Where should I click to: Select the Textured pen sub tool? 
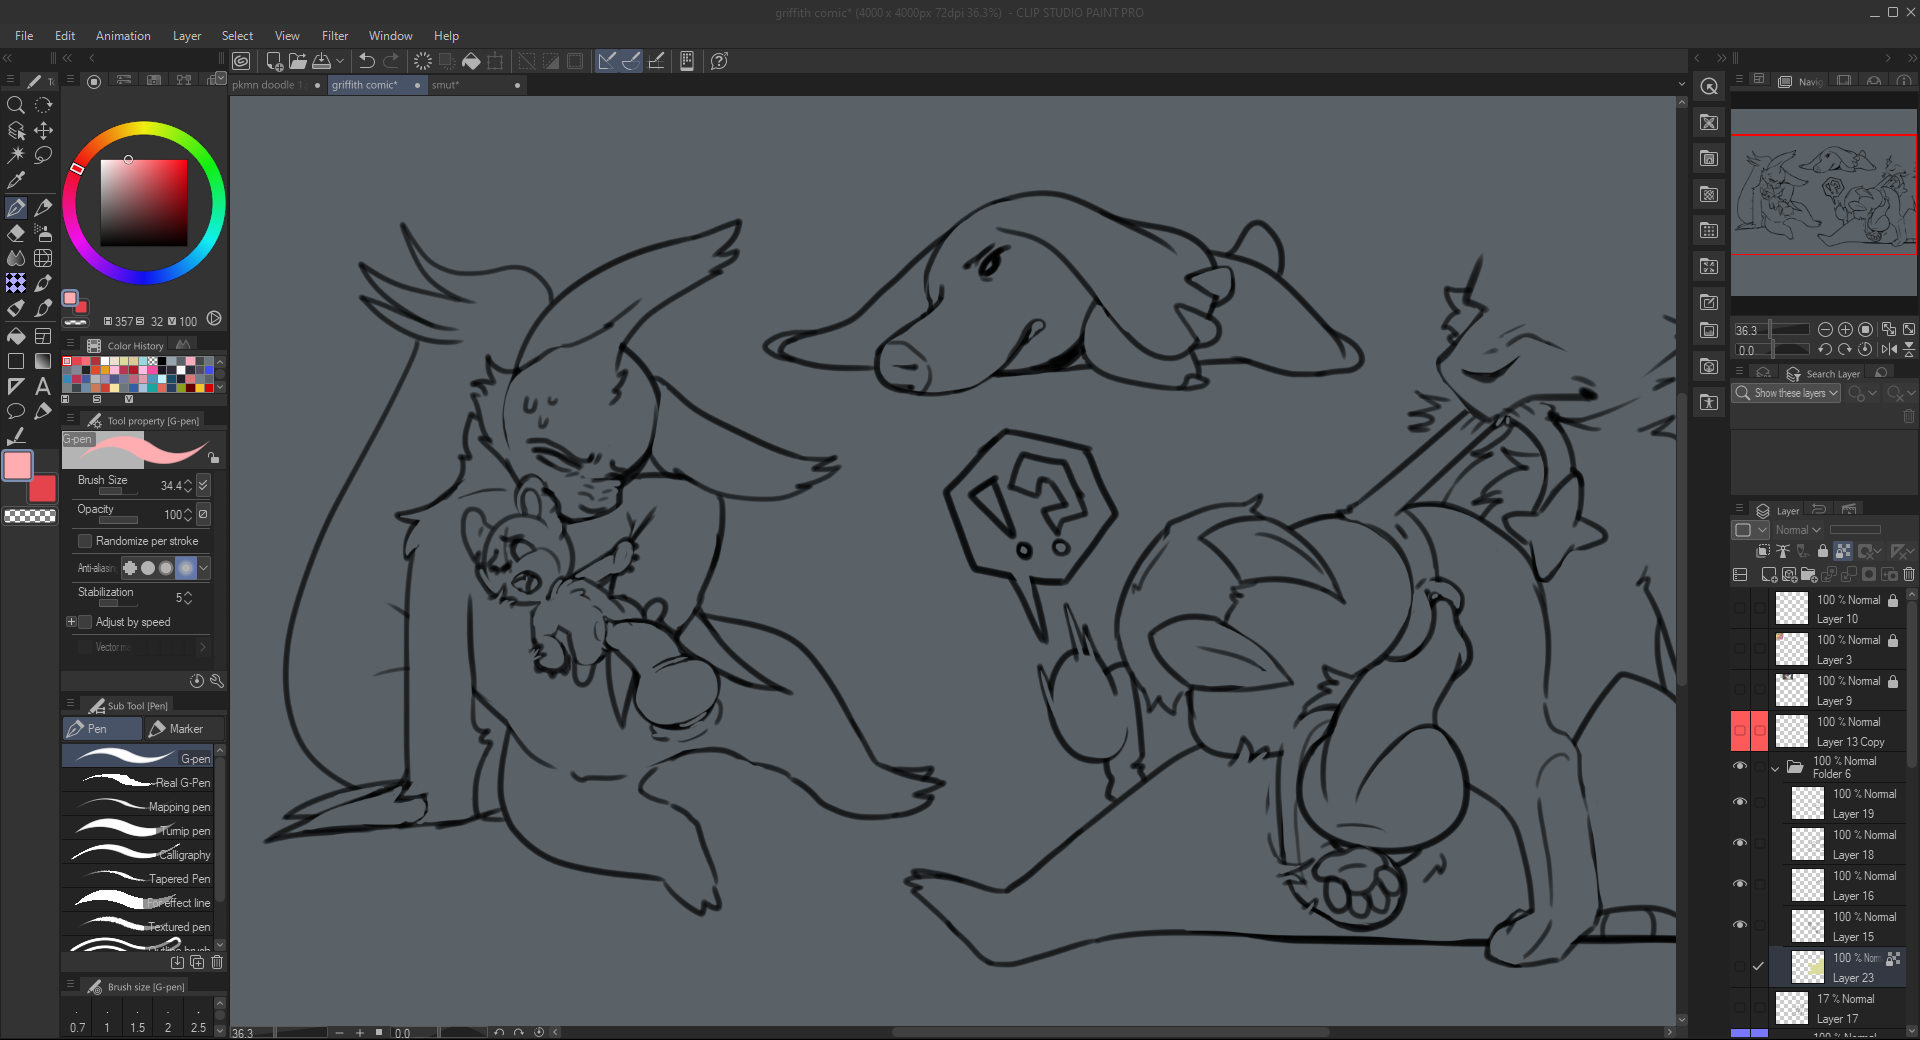tap(138, 926)
